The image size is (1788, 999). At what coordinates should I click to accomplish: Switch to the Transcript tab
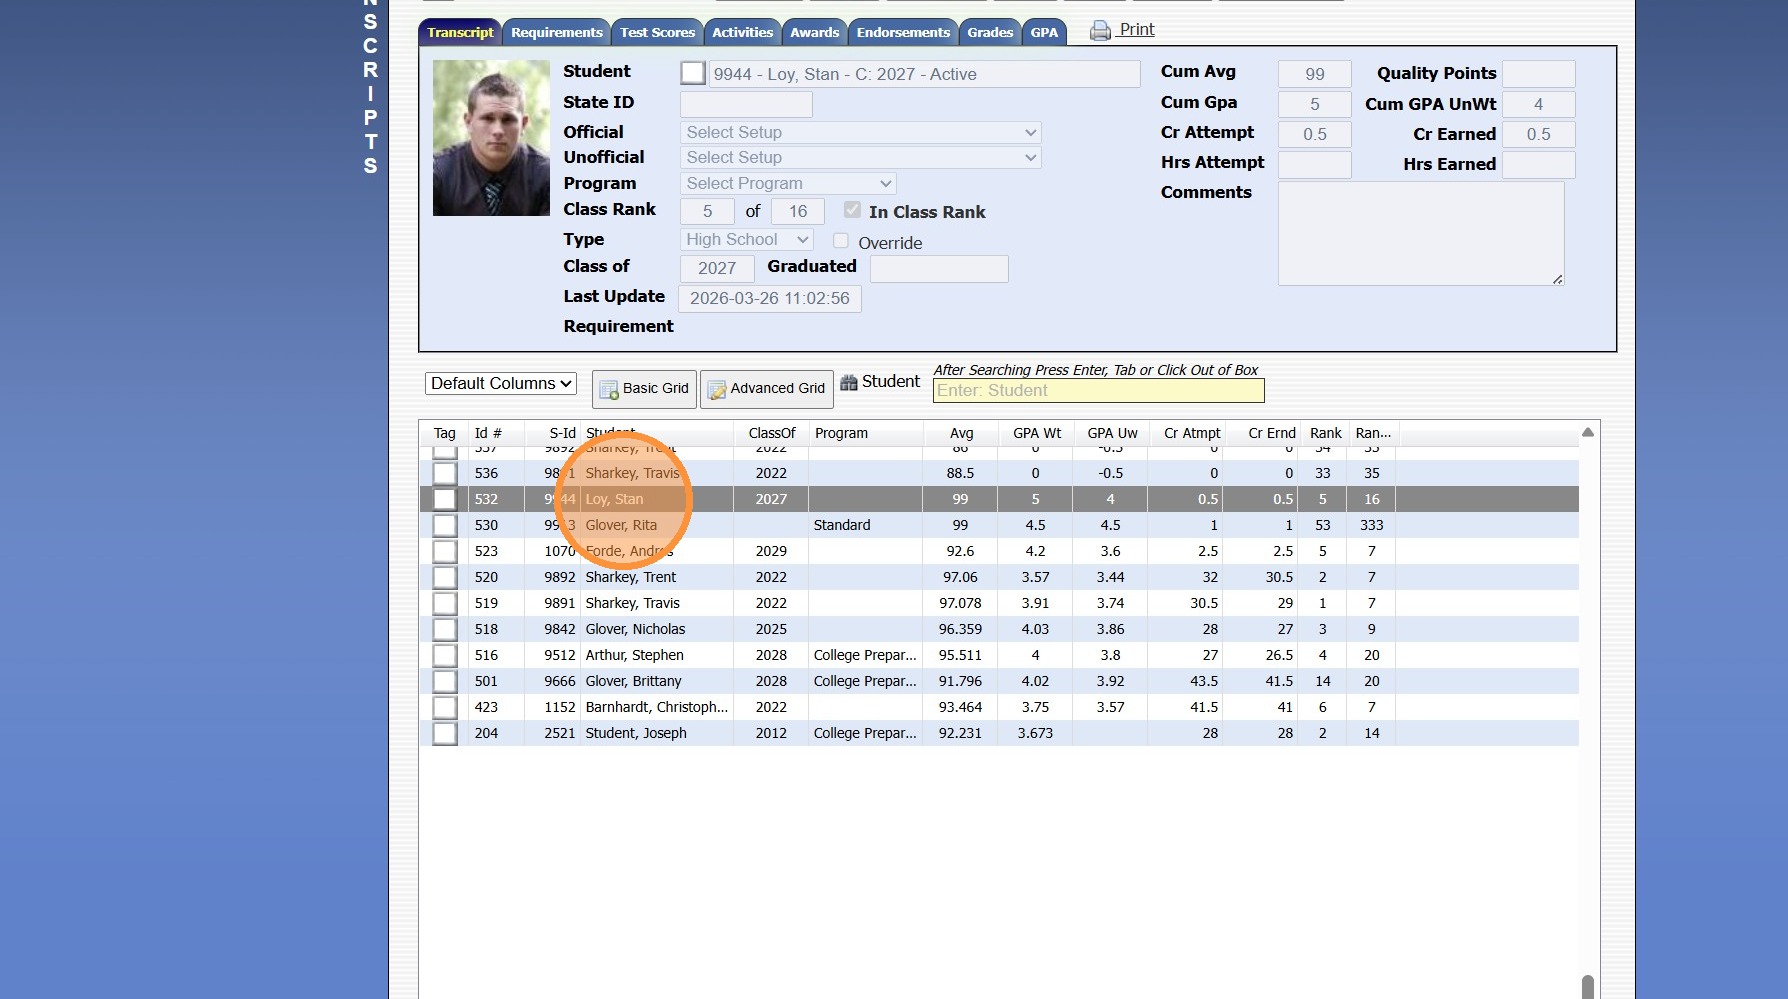[x=460, y=32]
